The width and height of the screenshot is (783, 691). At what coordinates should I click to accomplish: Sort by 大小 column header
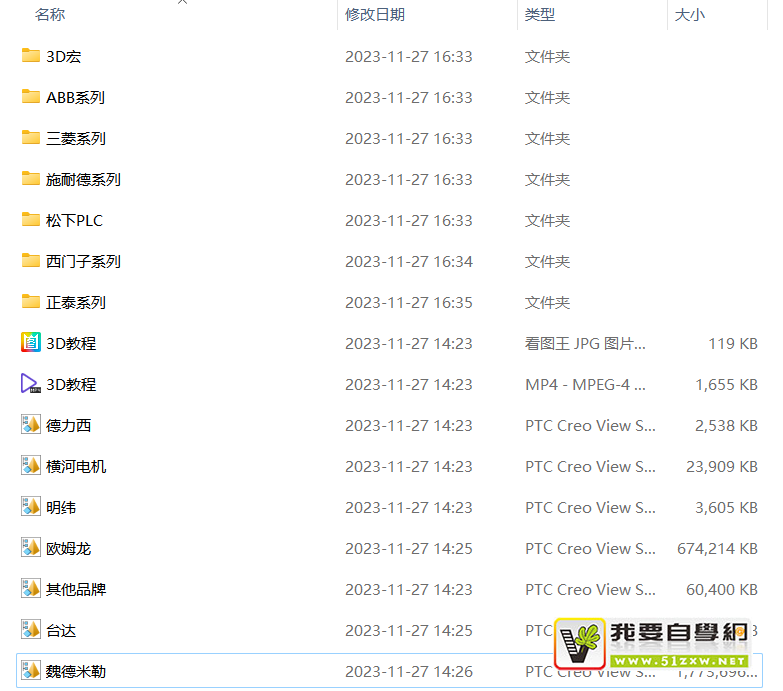click(x=690, y=15)
